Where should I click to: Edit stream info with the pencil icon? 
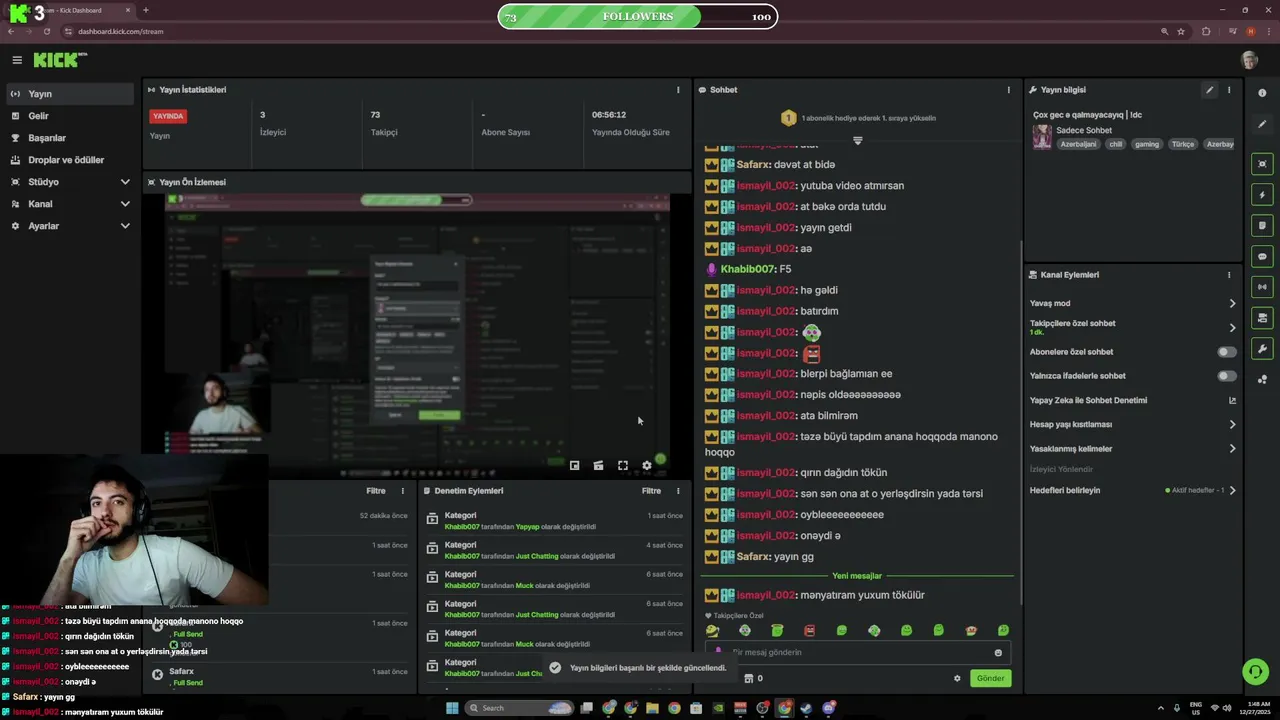[1209, 90]
